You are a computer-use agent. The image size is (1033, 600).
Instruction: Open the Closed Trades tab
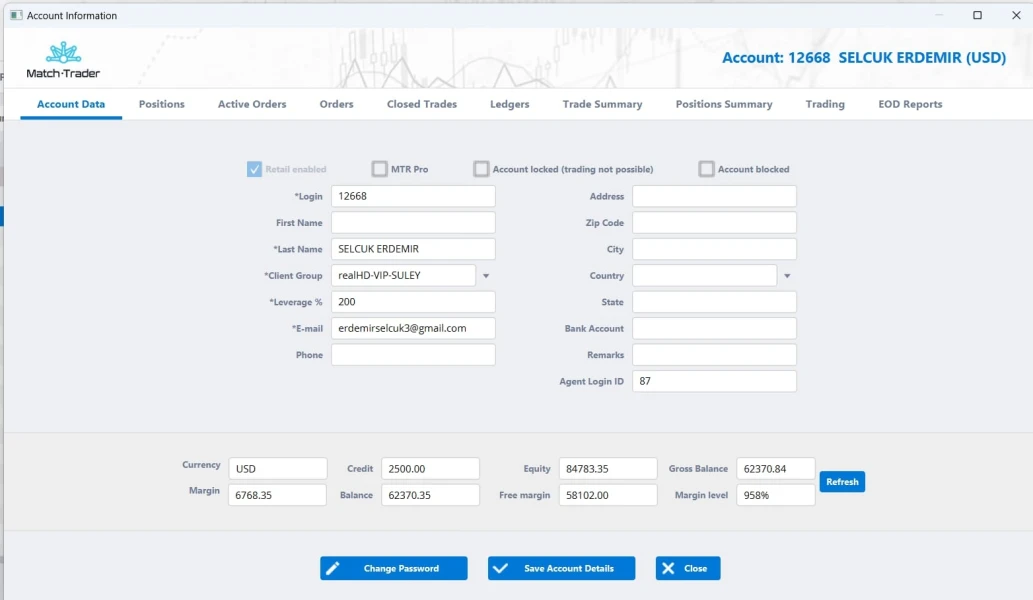click(422, 104)
